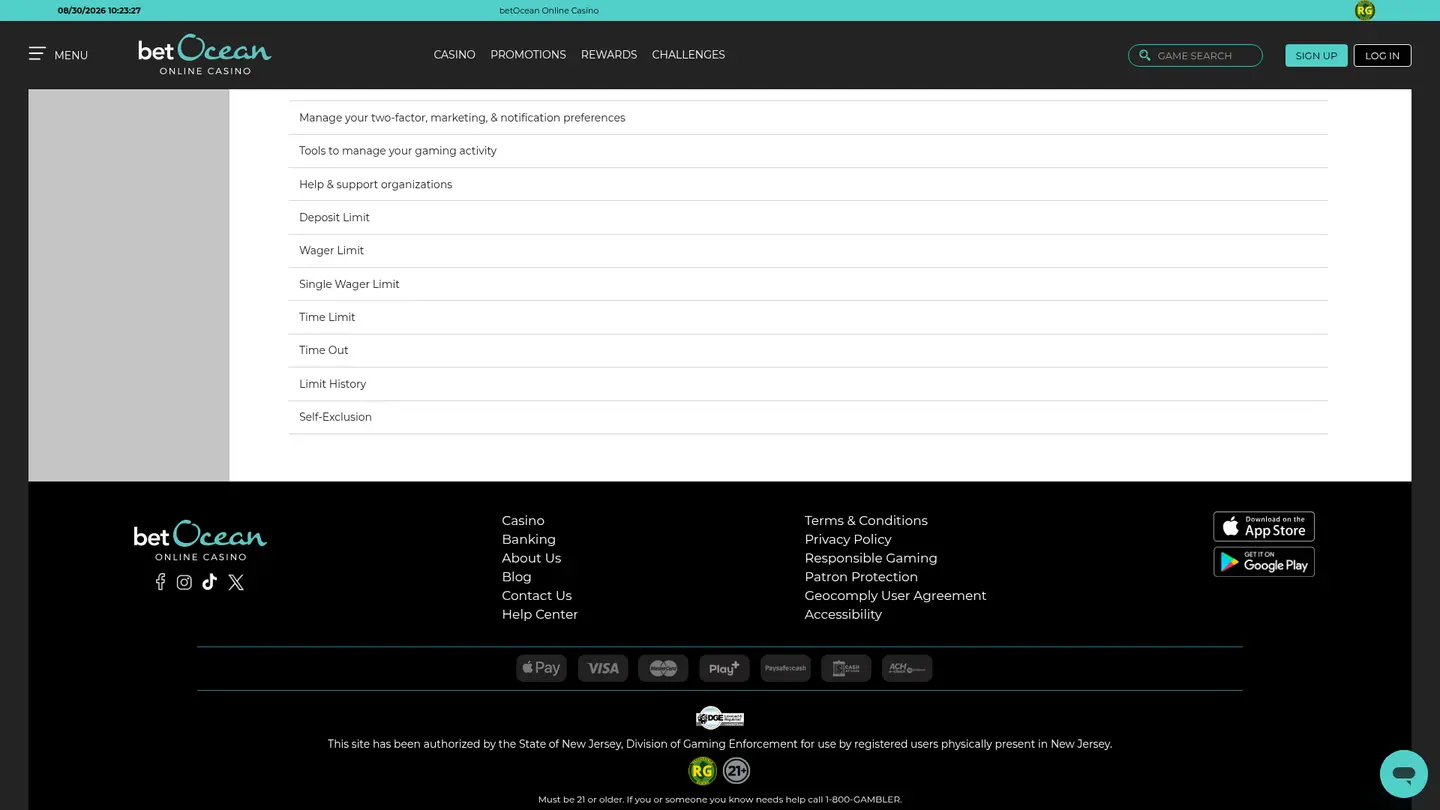
Task: Open the Accessibility footer link
Action: click(843, 615)
